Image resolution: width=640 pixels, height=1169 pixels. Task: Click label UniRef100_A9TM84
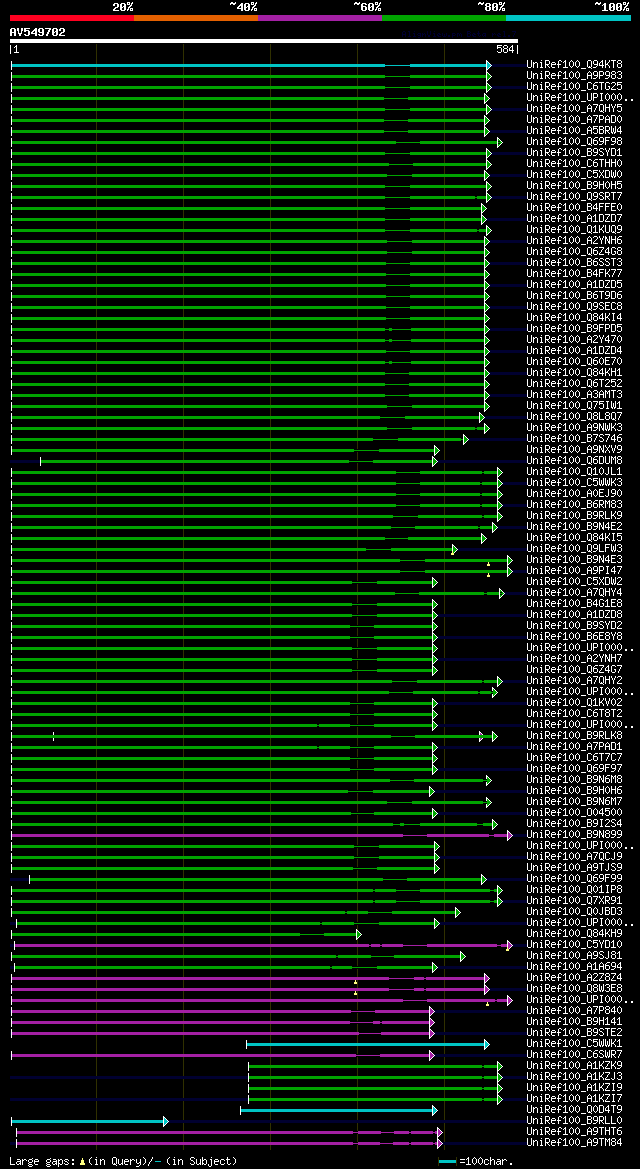[574, 1142]
